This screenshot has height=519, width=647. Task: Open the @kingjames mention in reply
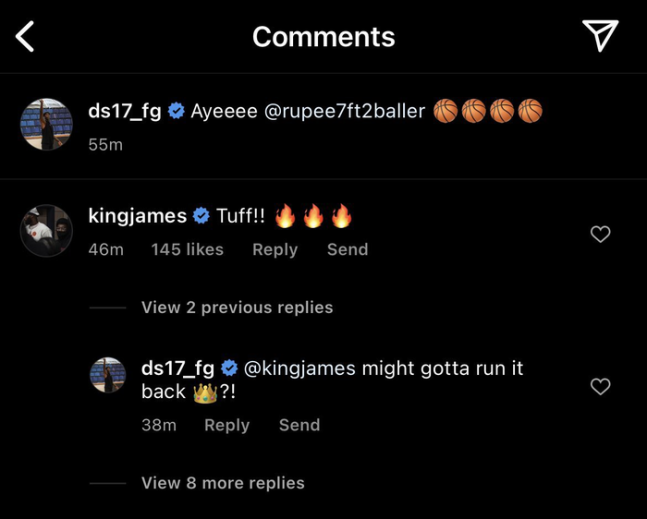coord(299,368)
